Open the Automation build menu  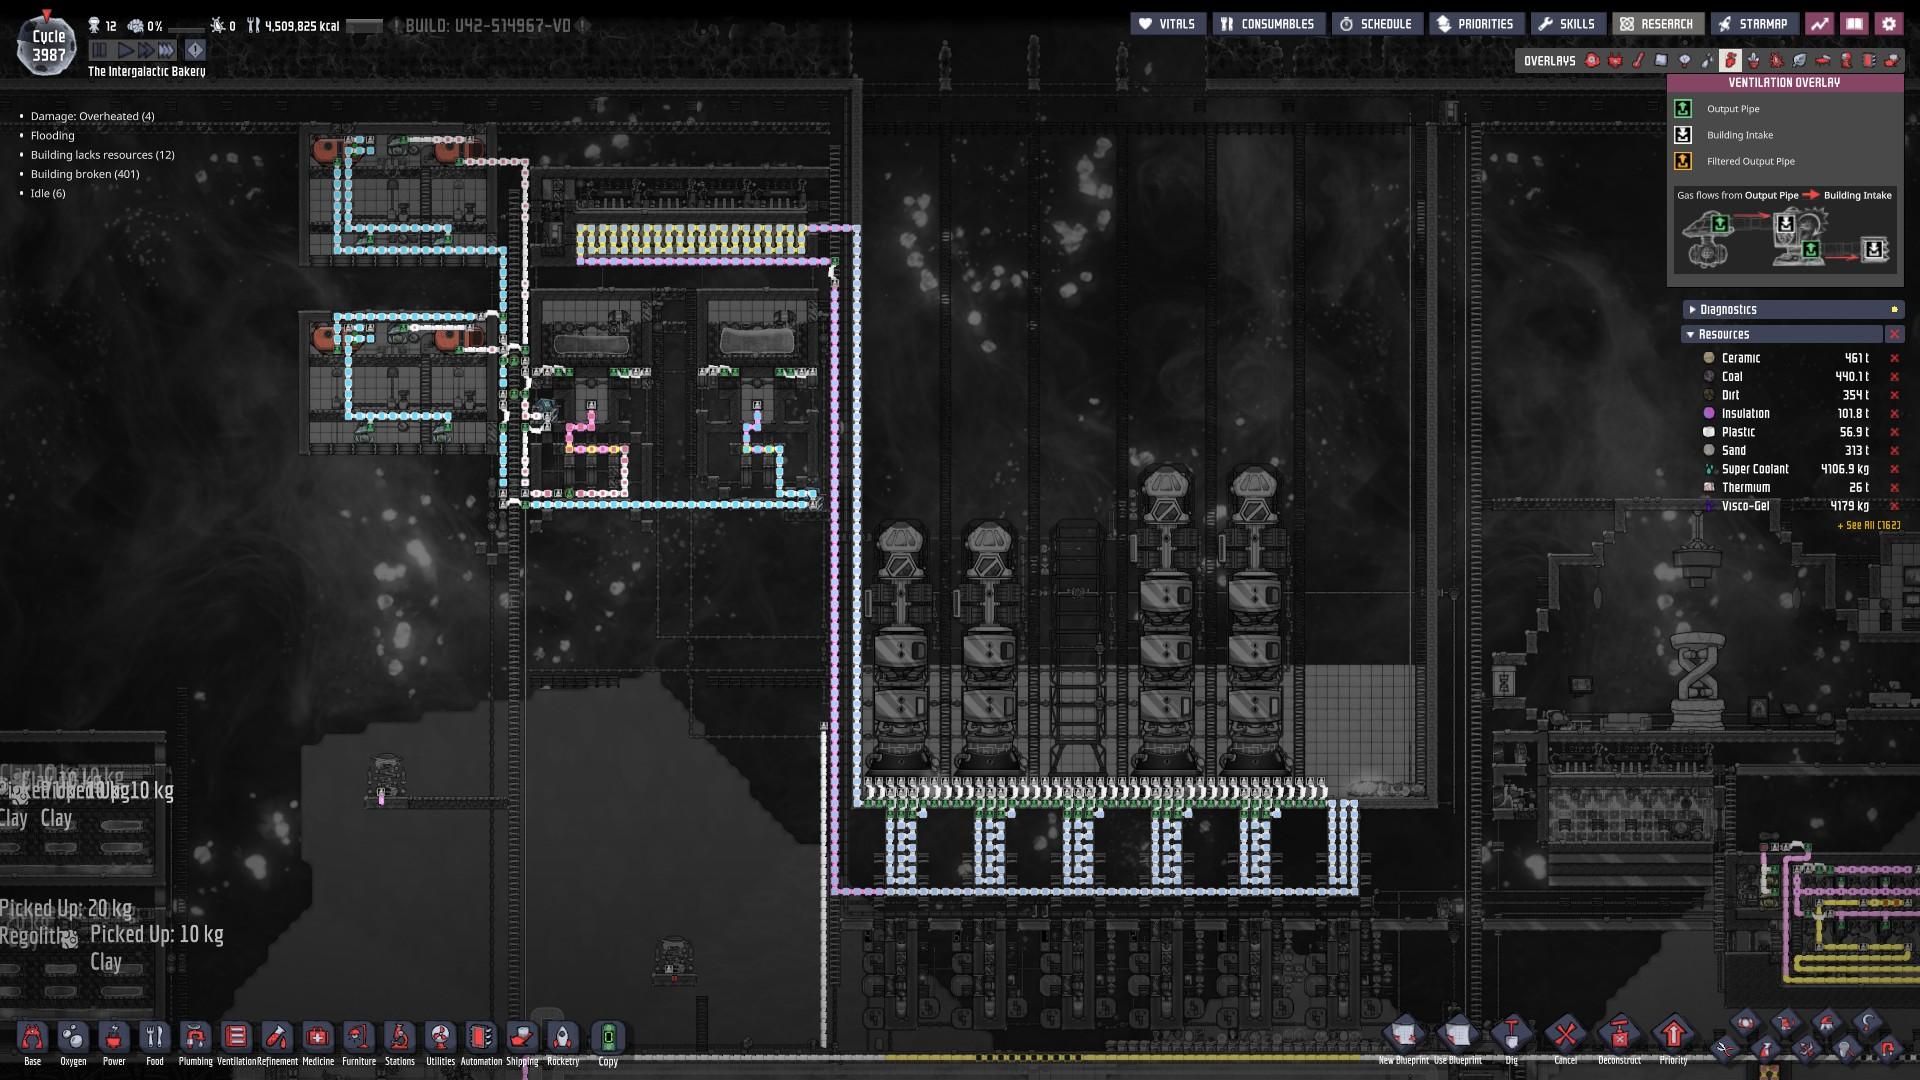tap(481, 1038)
